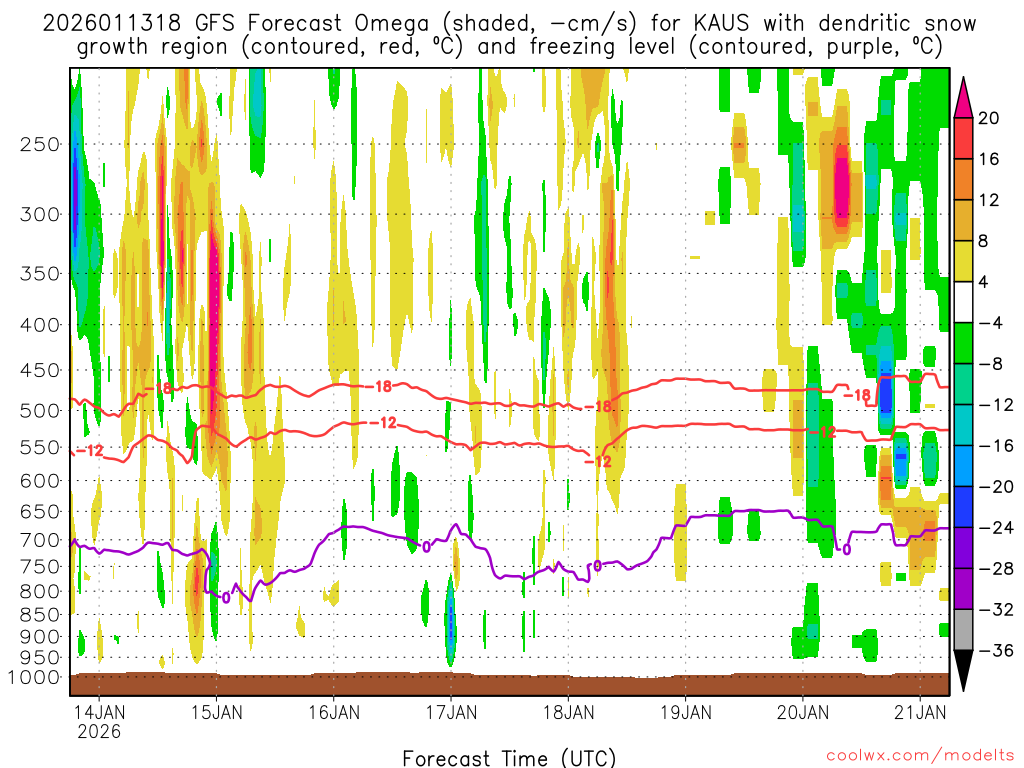
Task: Click the 18JAN time axis label
Action: (x=568, y=712)
